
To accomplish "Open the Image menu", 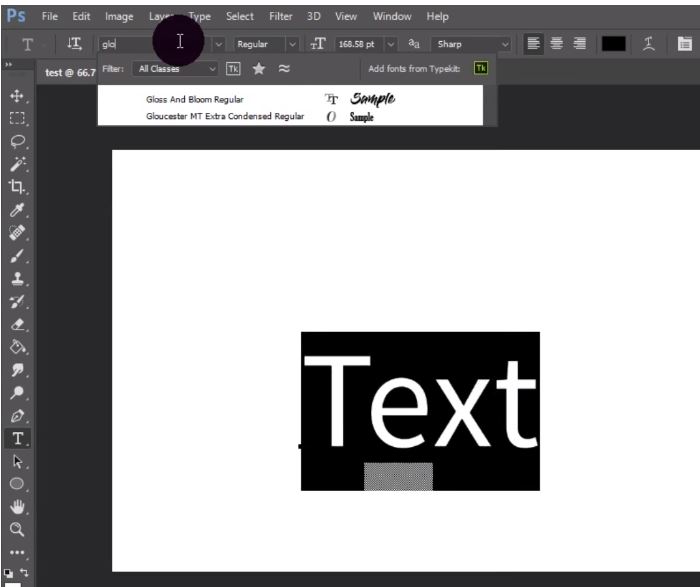I will pos(119,17).
